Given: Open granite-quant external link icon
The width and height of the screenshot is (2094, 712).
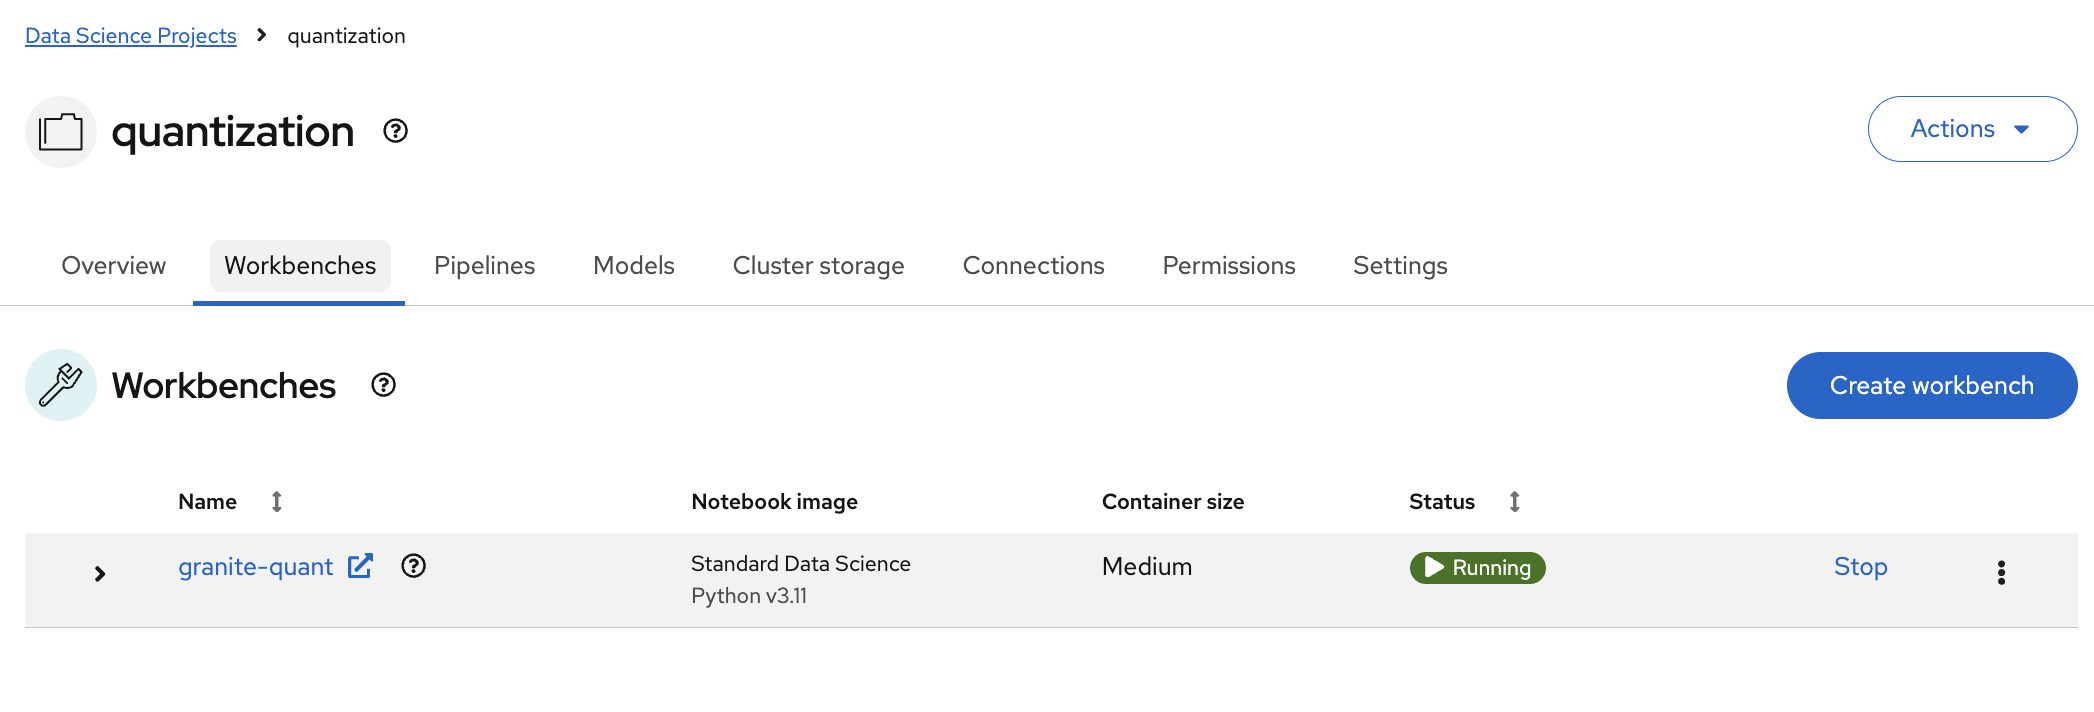Looking at the screenshot, I should 360,566.
